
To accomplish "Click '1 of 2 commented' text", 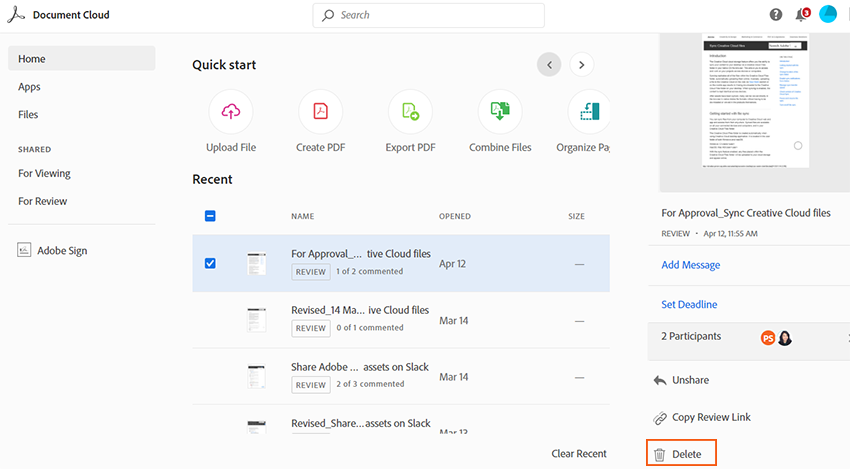I will [370, 271].
